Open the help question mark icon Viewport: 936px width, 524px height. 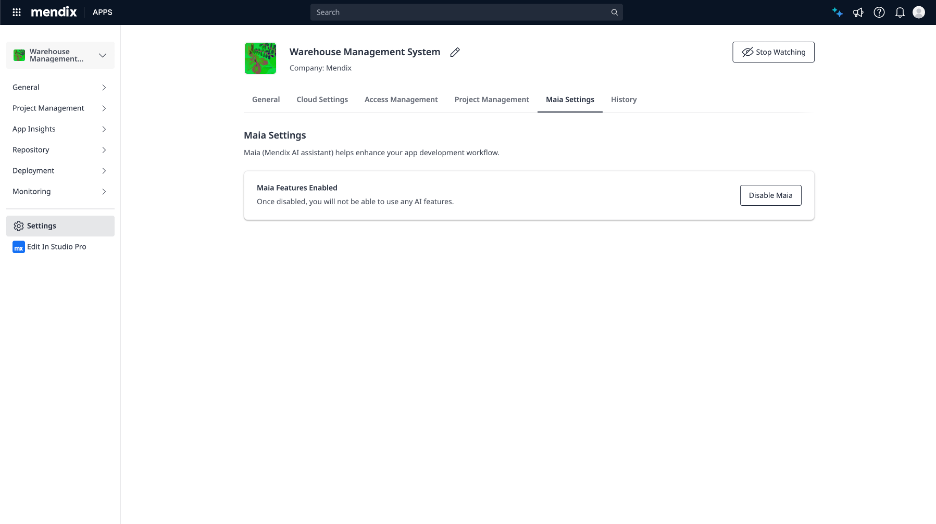879,12
